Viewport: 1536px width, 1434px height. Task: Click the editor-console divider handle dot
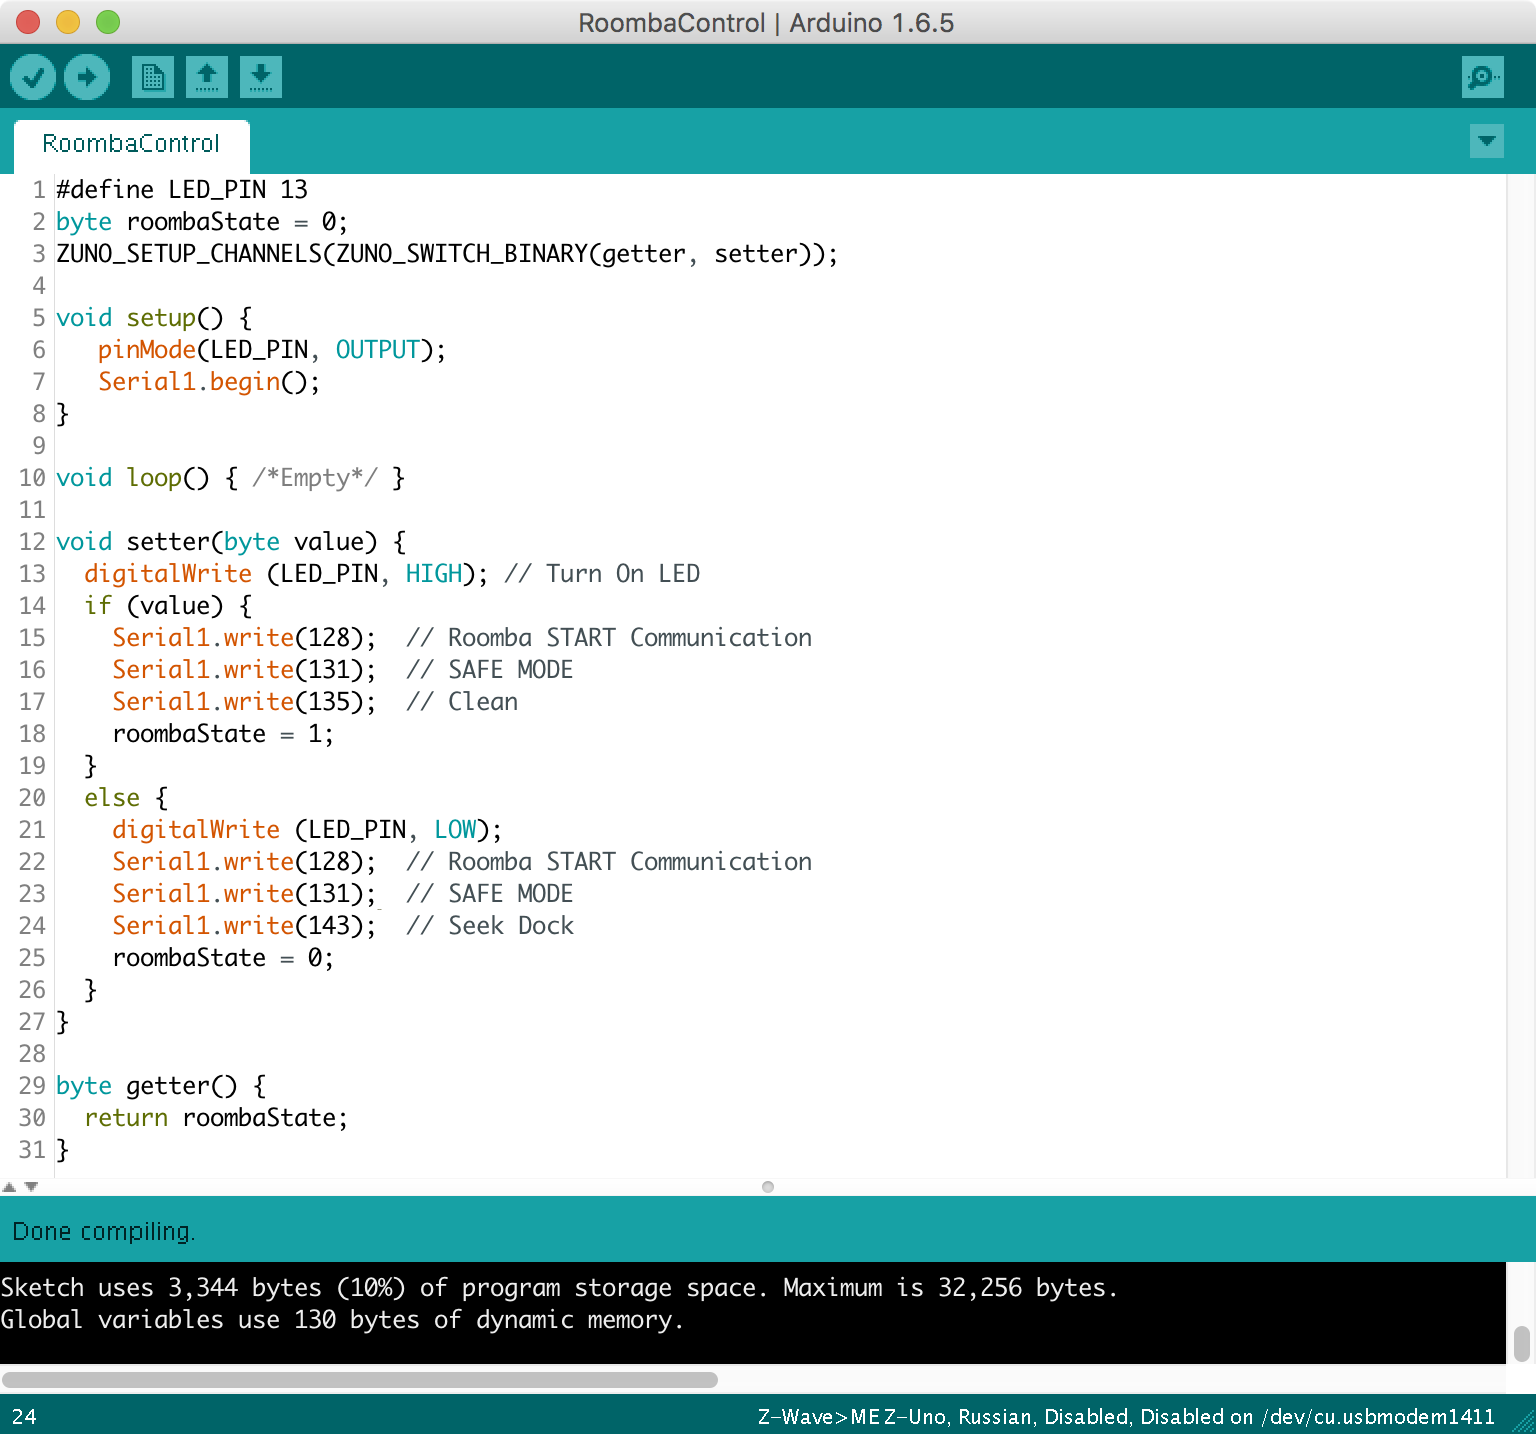pyautogui.click(x=768, y=1187)
